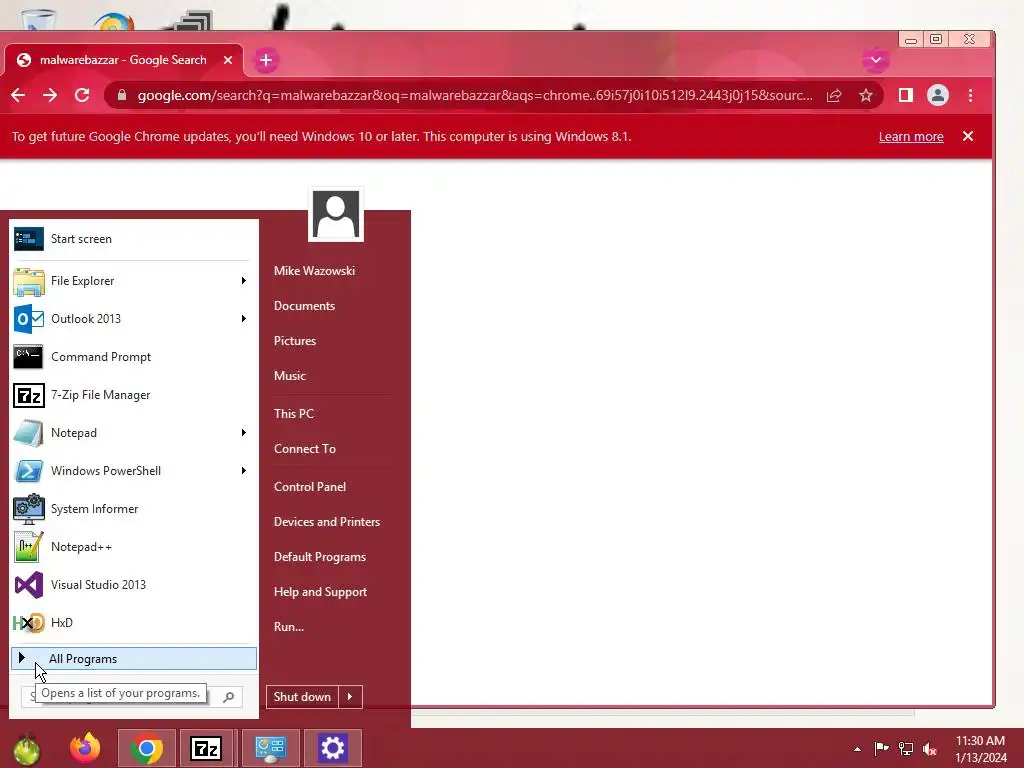Click the Chrome back arrow
This screenshot has width=1024, height=768.
18,95
